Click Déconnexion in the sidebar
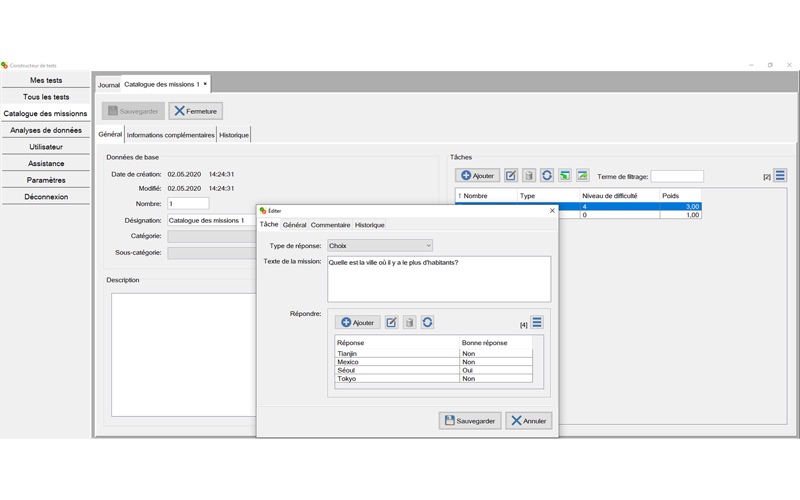800x500 pixels. pos(46,196)
